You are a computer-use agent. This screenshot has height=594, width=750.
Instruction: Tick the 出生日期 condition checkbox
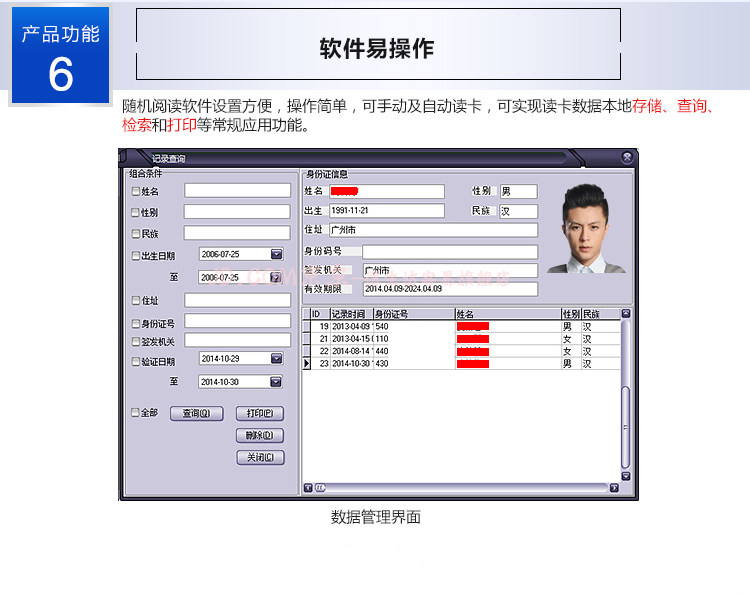(136, 256)
